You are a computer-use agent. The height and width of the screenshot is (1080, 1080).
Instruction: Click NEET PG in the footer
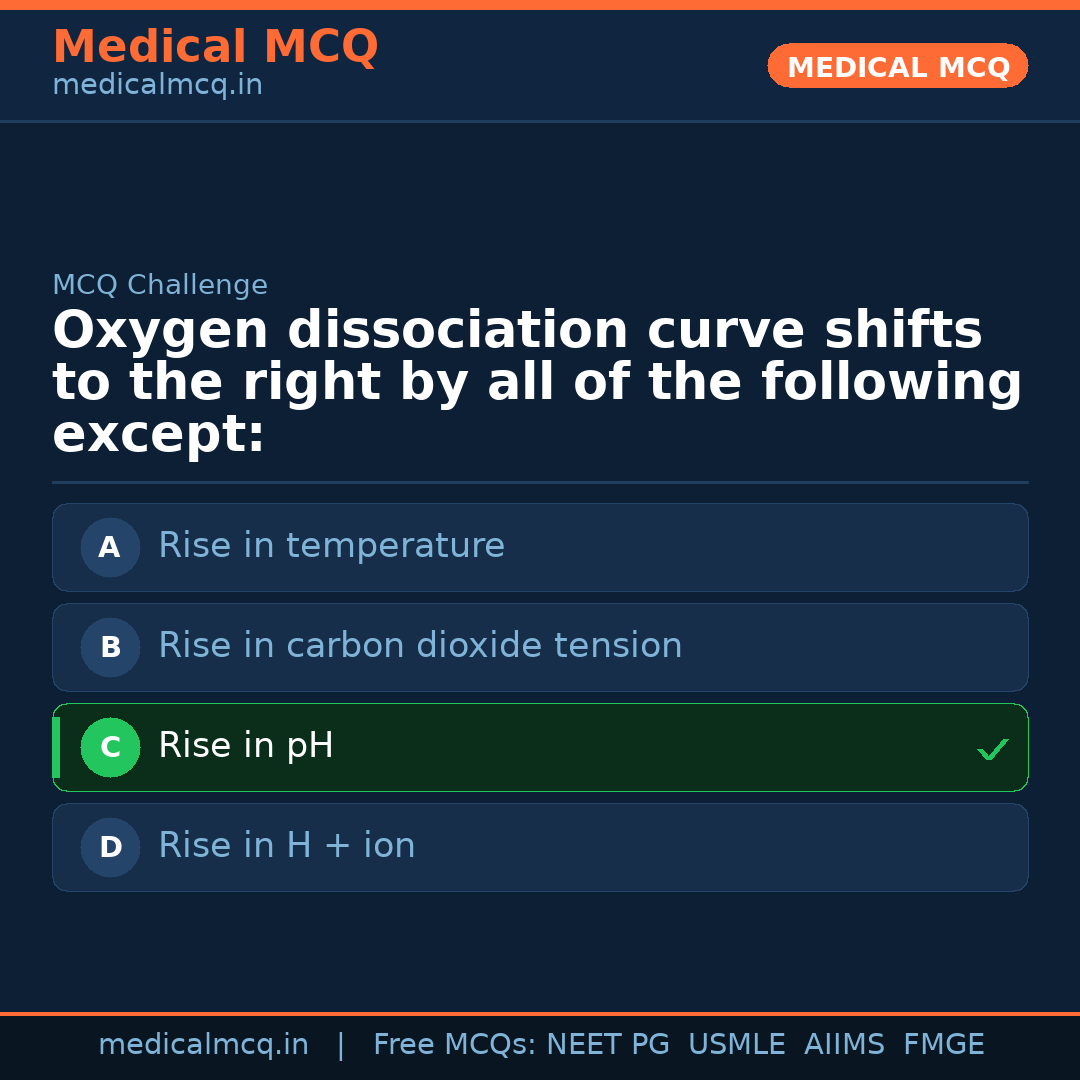608,1045
